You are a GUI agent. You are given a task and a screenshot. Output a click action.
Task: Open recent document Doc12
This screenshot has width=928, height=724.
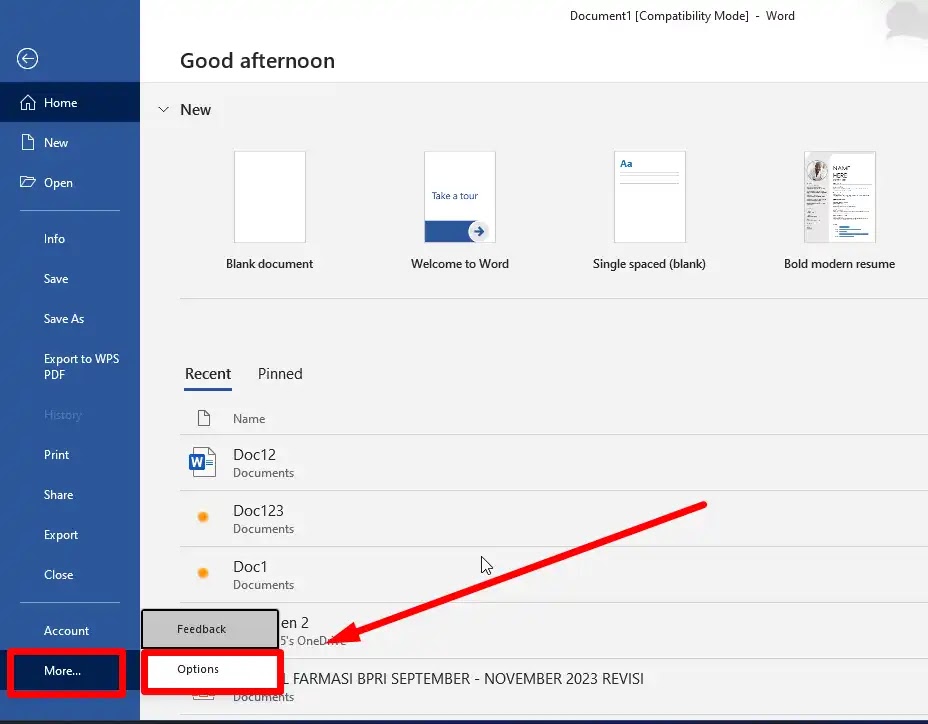(553, 462)
